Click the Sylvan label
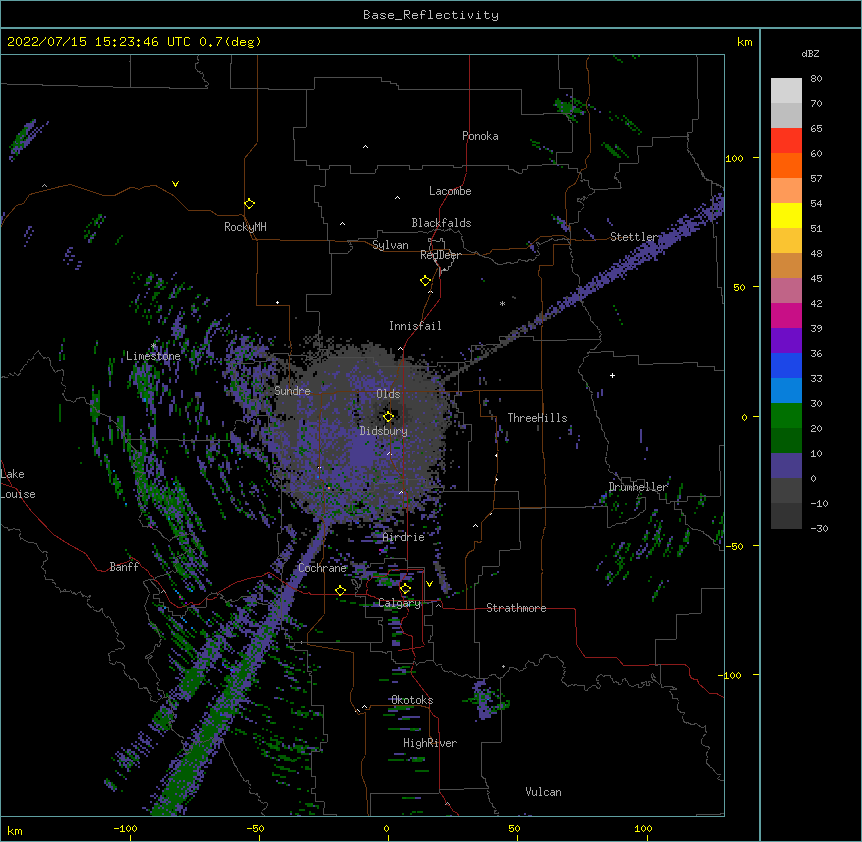 click(390, 245)
